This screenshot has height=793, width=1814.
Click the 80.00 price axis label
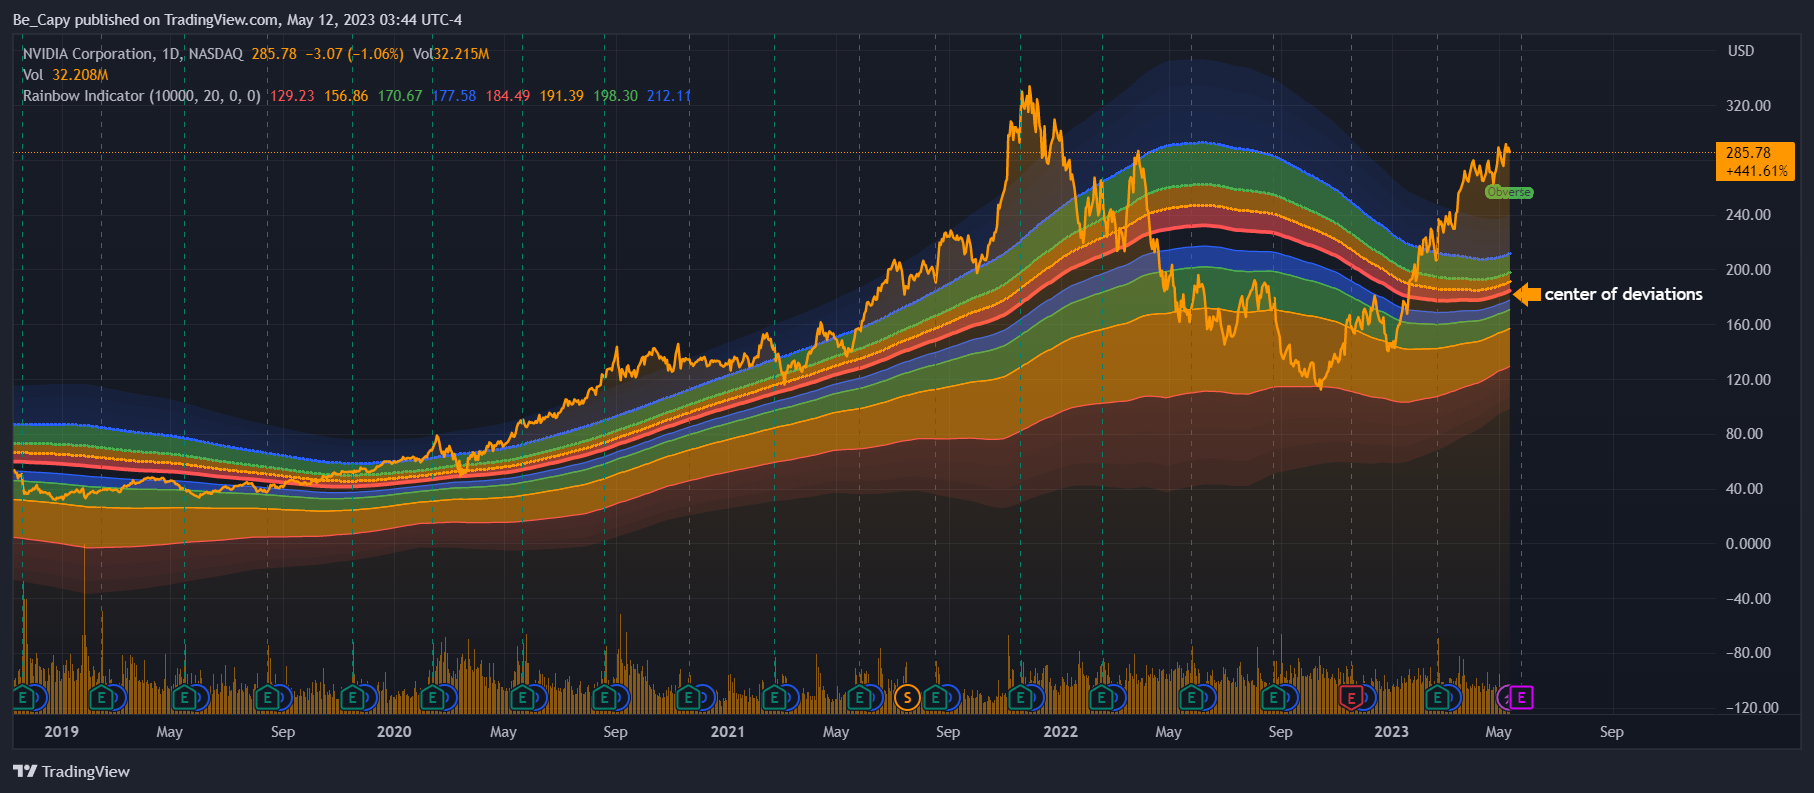pos(1744,434)
